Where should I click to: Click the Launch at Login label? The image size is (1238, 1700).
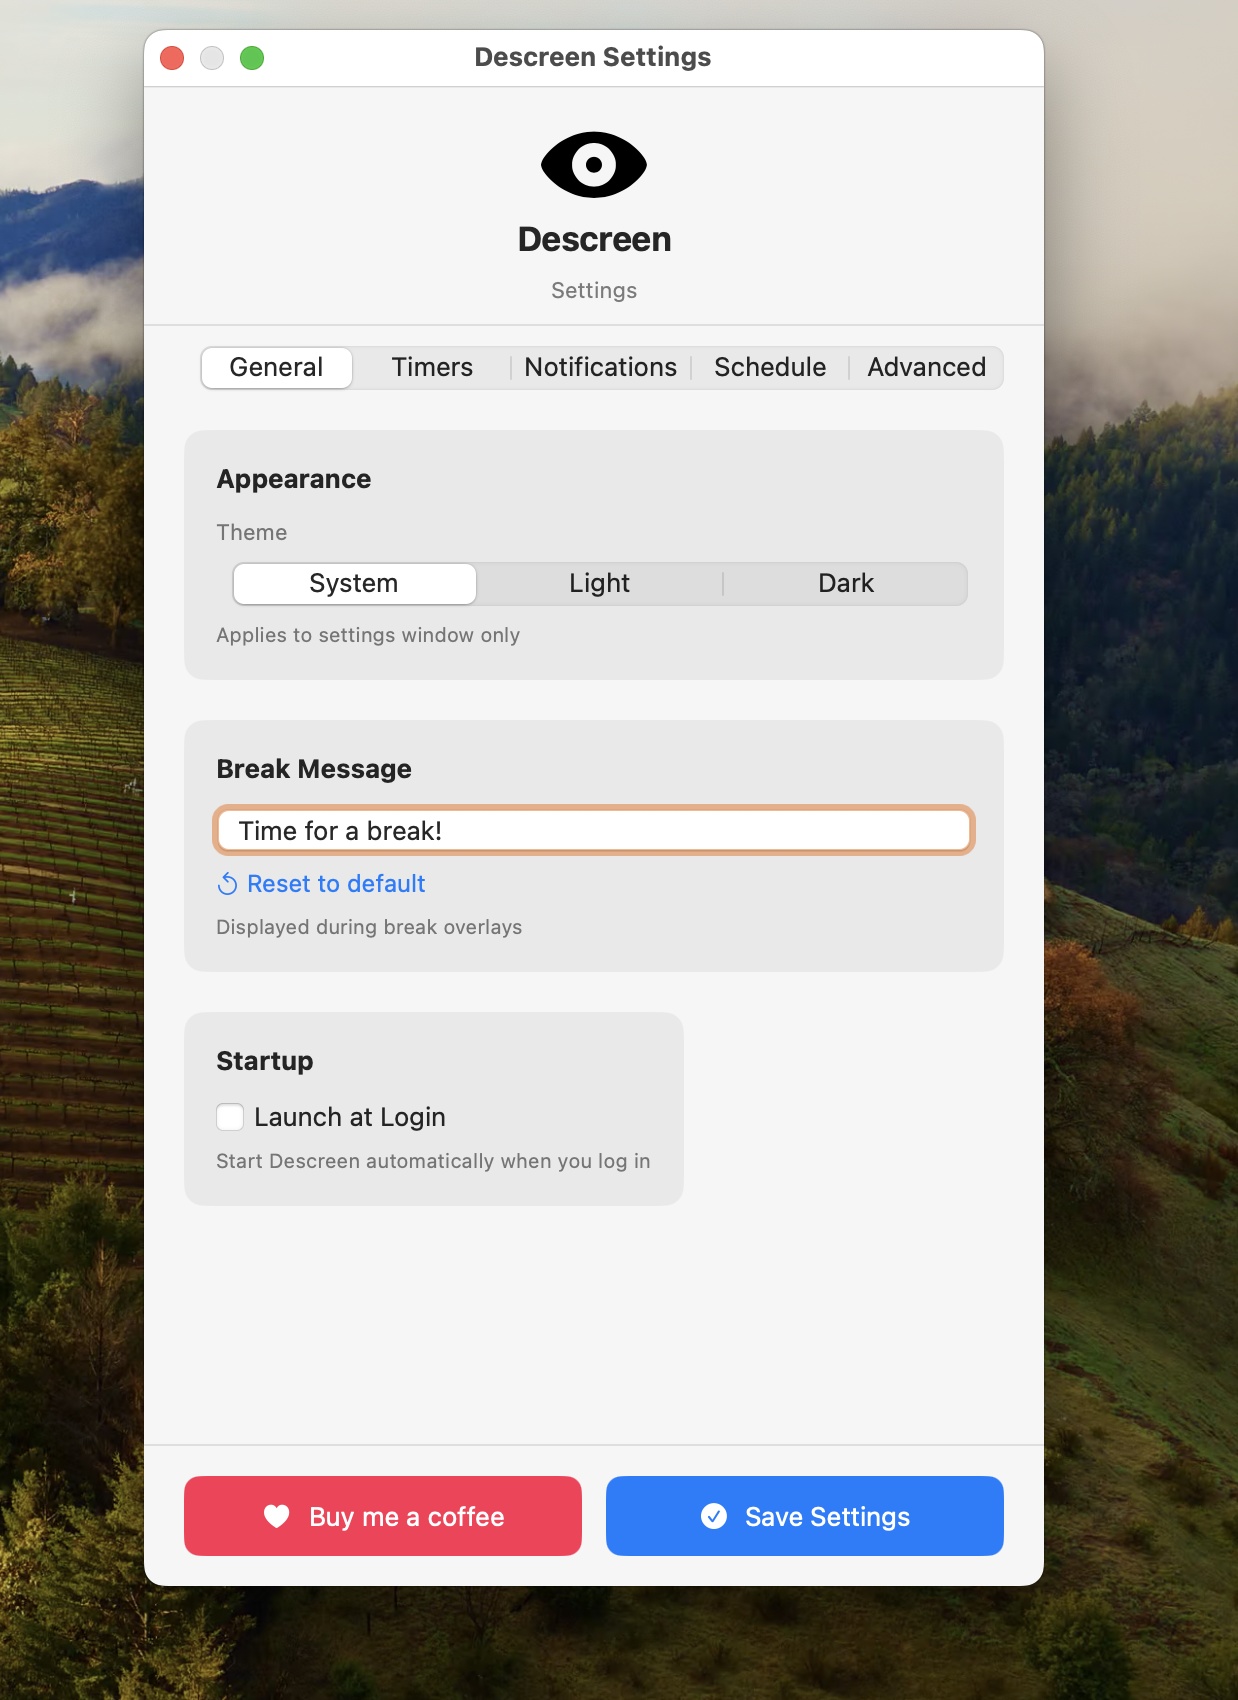pos(350,1117)
